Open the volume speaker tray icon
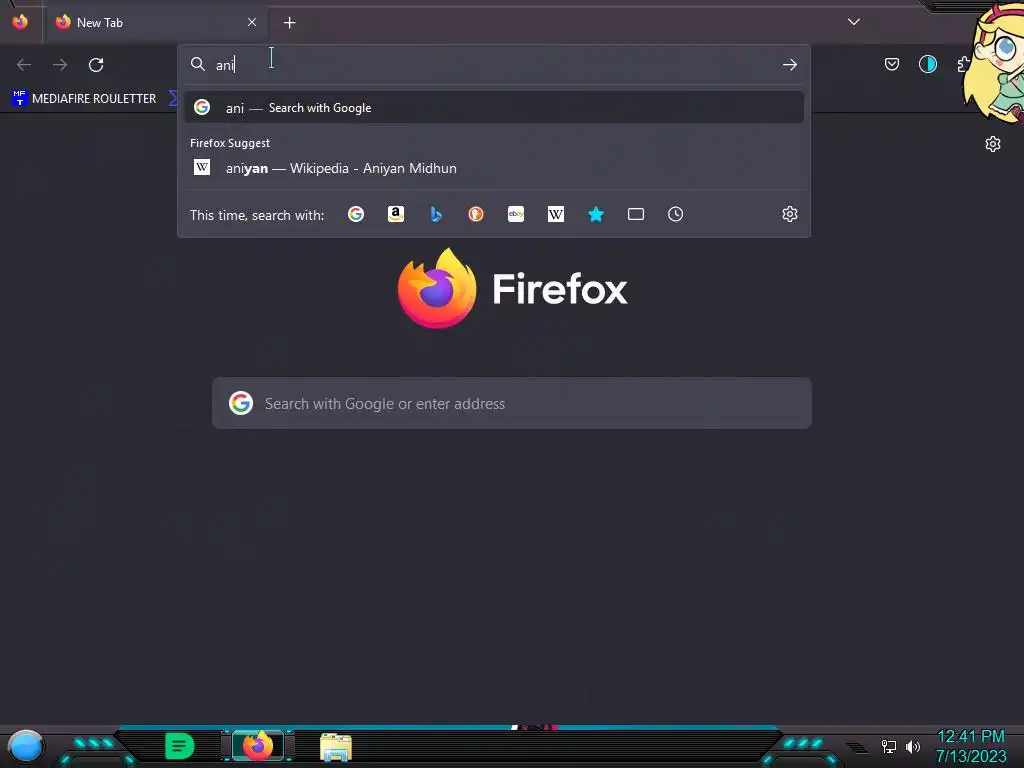This screenshot has height=768, width=1024. click(x=913, y=746)
